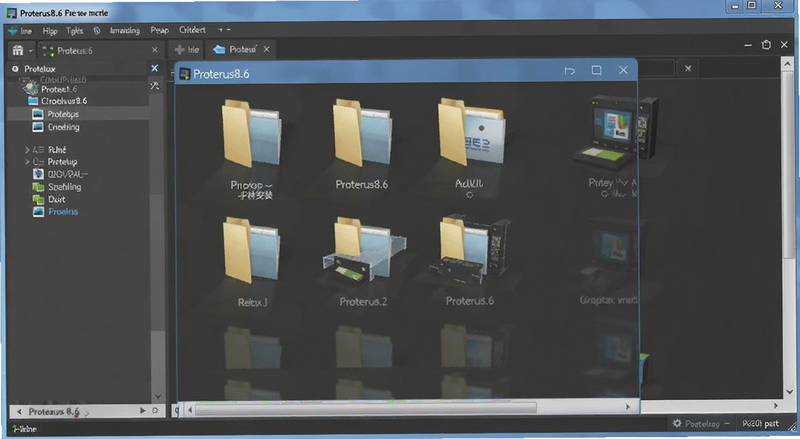This screenshot has width=800, height=439.
Task: Open the Proterus.2 folder with tray device
Action: click(363, 250)
